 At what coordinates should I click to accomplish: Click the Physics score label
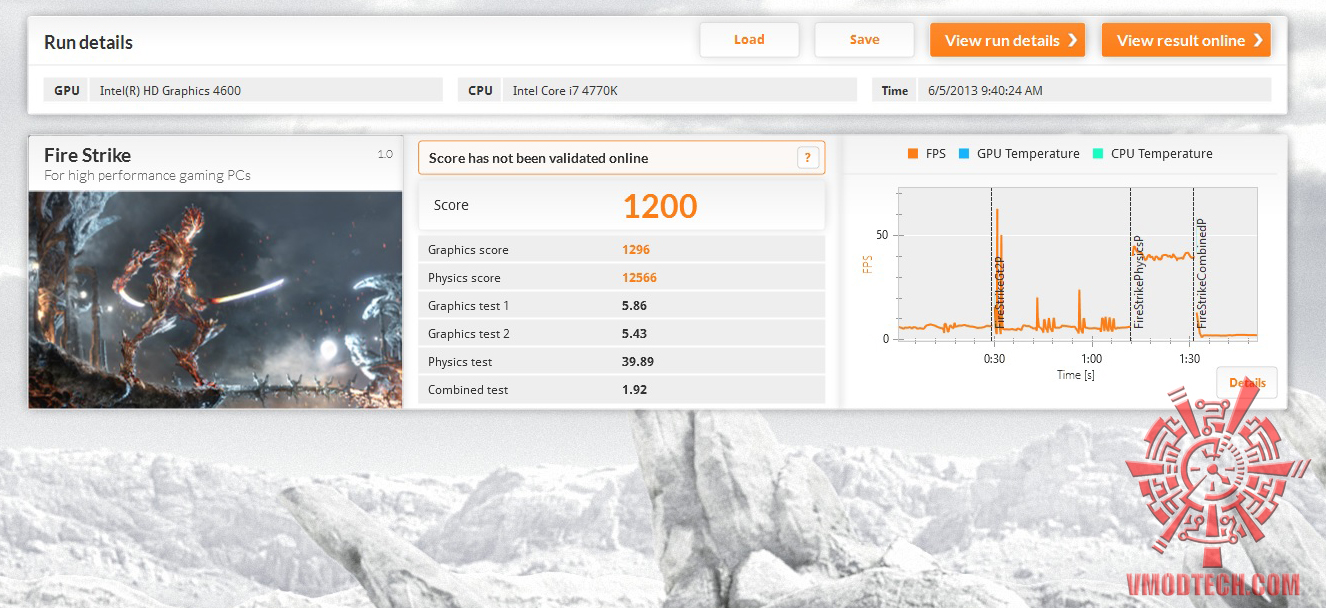point(464,278)
